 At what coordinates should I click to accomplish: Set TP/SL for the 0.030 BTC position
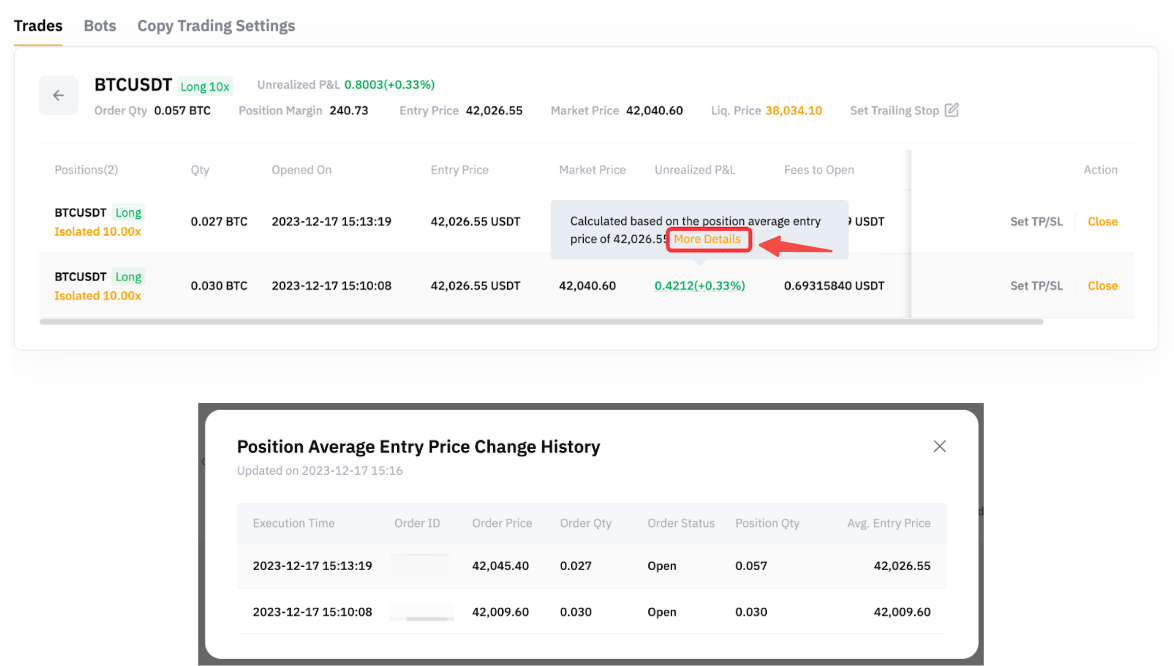tap(1036, 286)
